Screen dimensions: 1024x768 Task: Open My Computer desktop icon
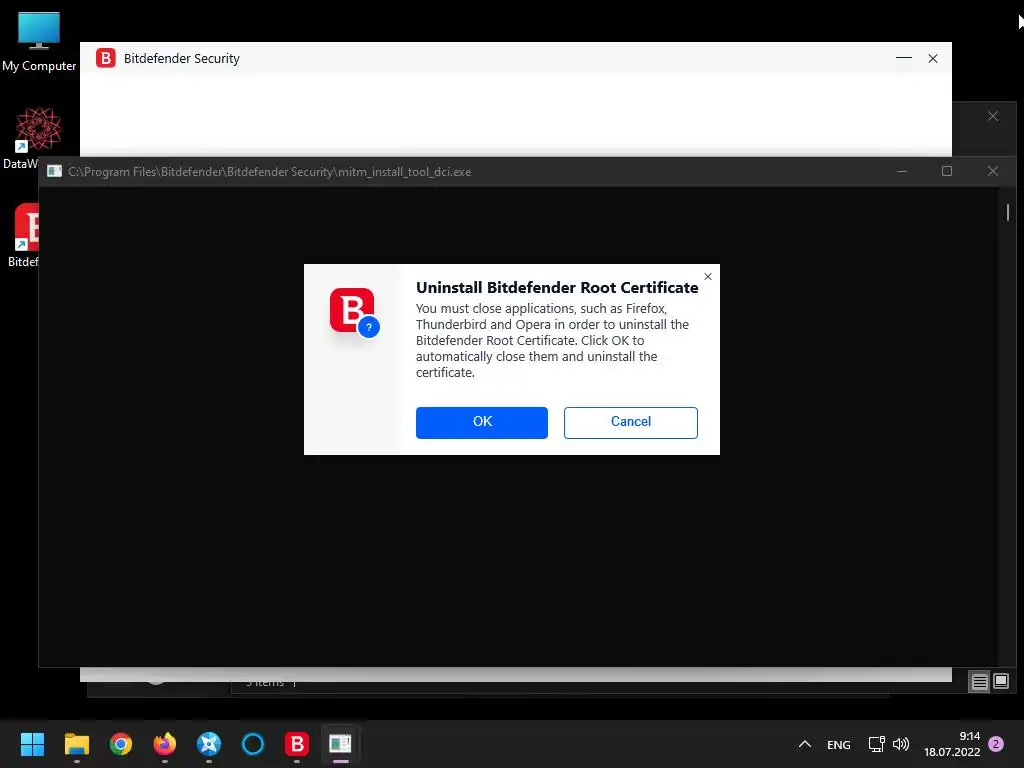[x=39, y=41]
